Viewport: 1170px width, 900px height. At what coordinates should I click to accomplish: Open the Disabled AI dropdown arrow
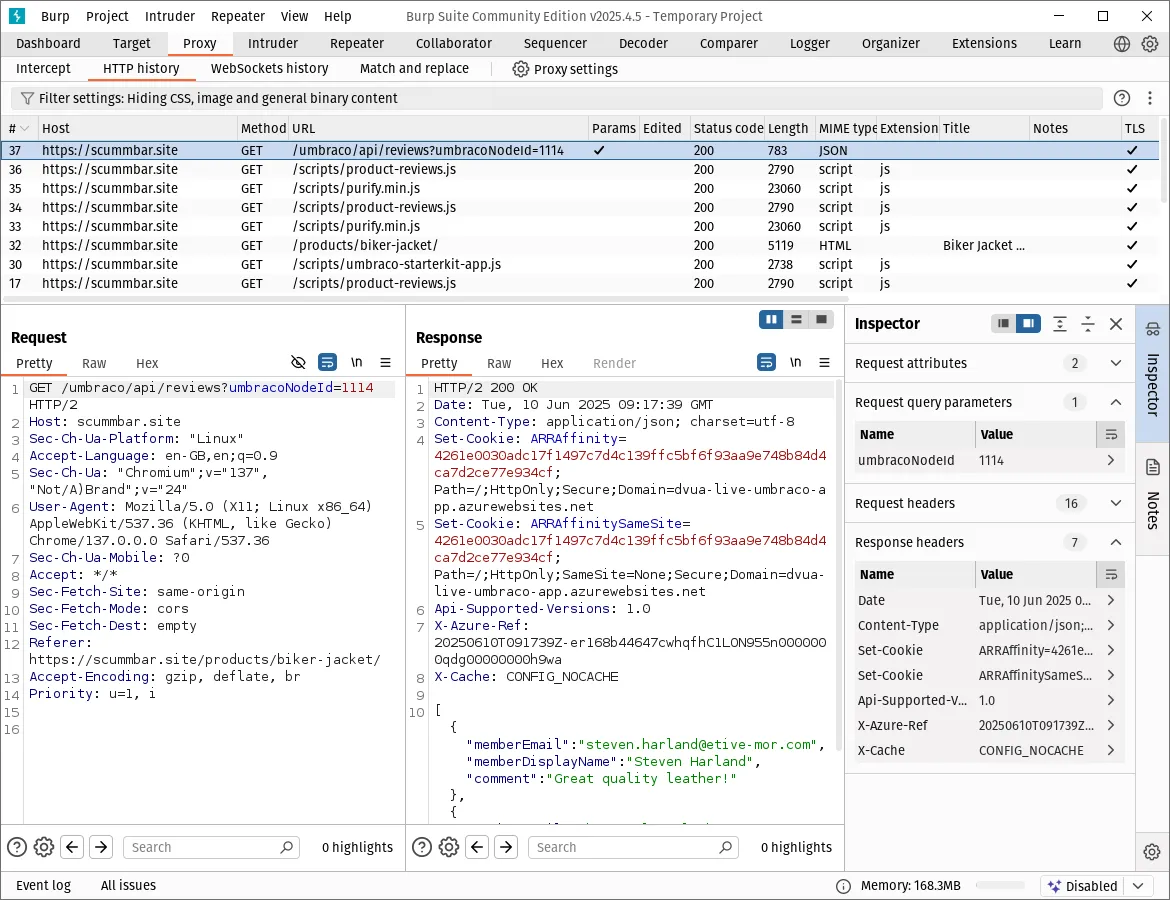(x=1138, y=887)
